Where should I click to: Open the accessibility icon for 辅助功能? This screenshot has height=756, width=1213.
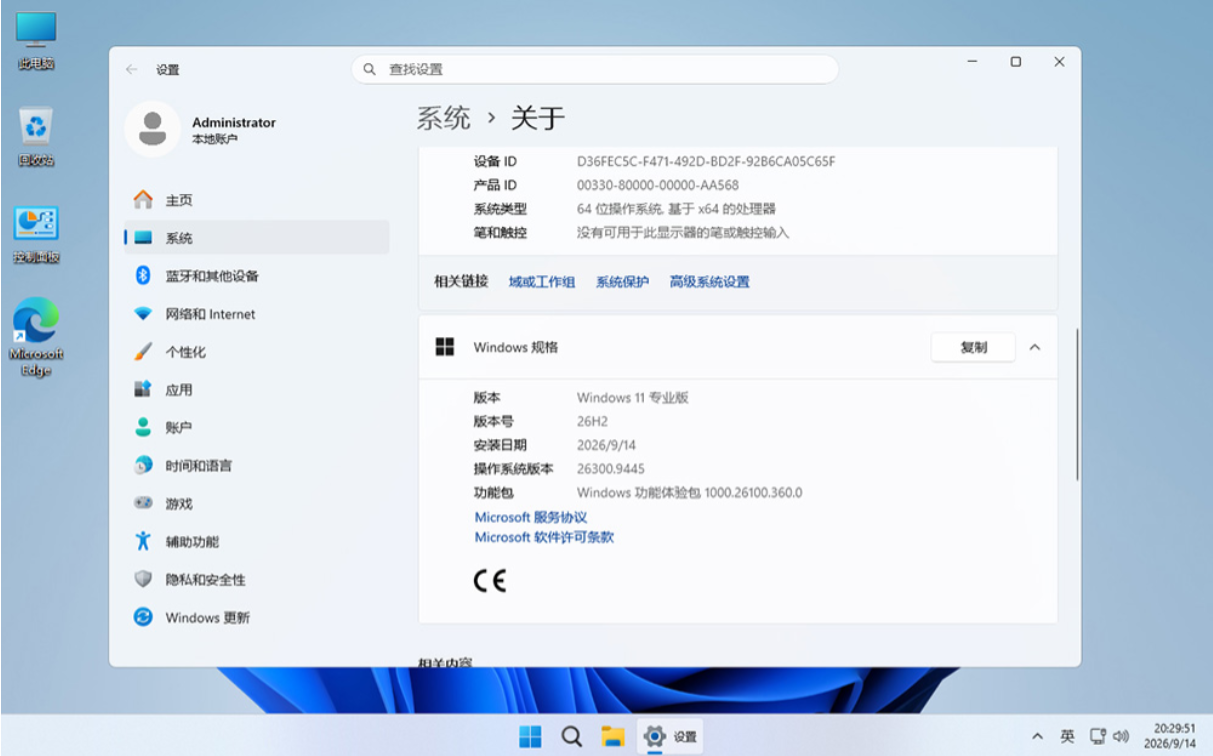tap(143, 541)
